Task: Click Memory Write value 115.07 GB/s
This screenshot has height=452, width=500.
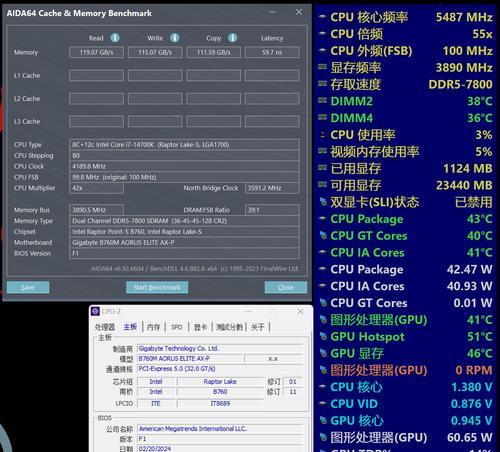Action: (155, 52)
